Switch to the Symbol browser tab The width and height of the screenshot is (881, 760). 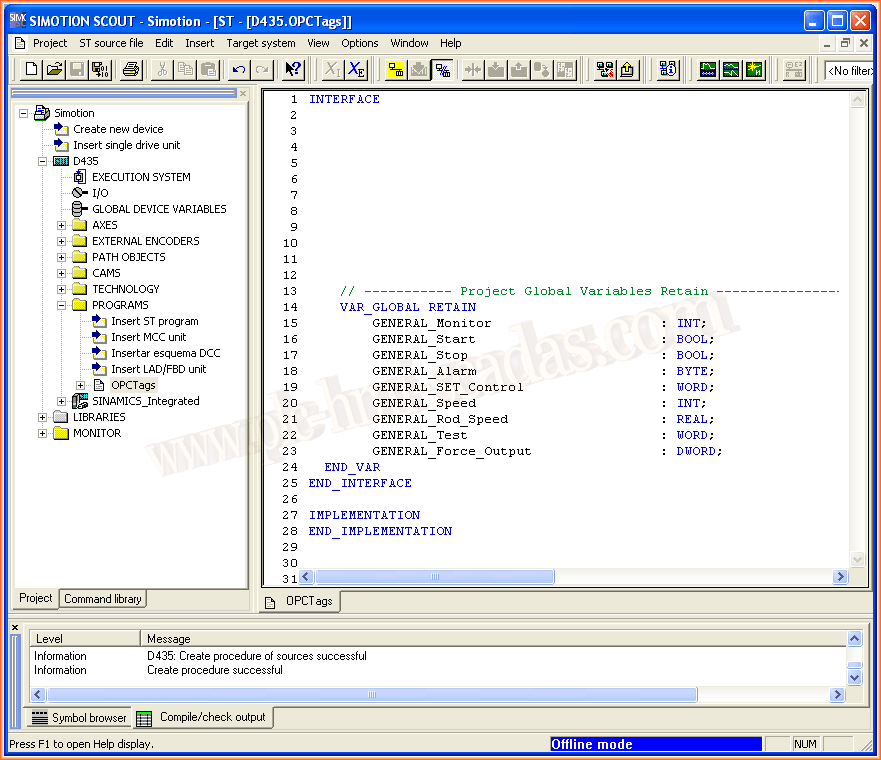[80, 717]
